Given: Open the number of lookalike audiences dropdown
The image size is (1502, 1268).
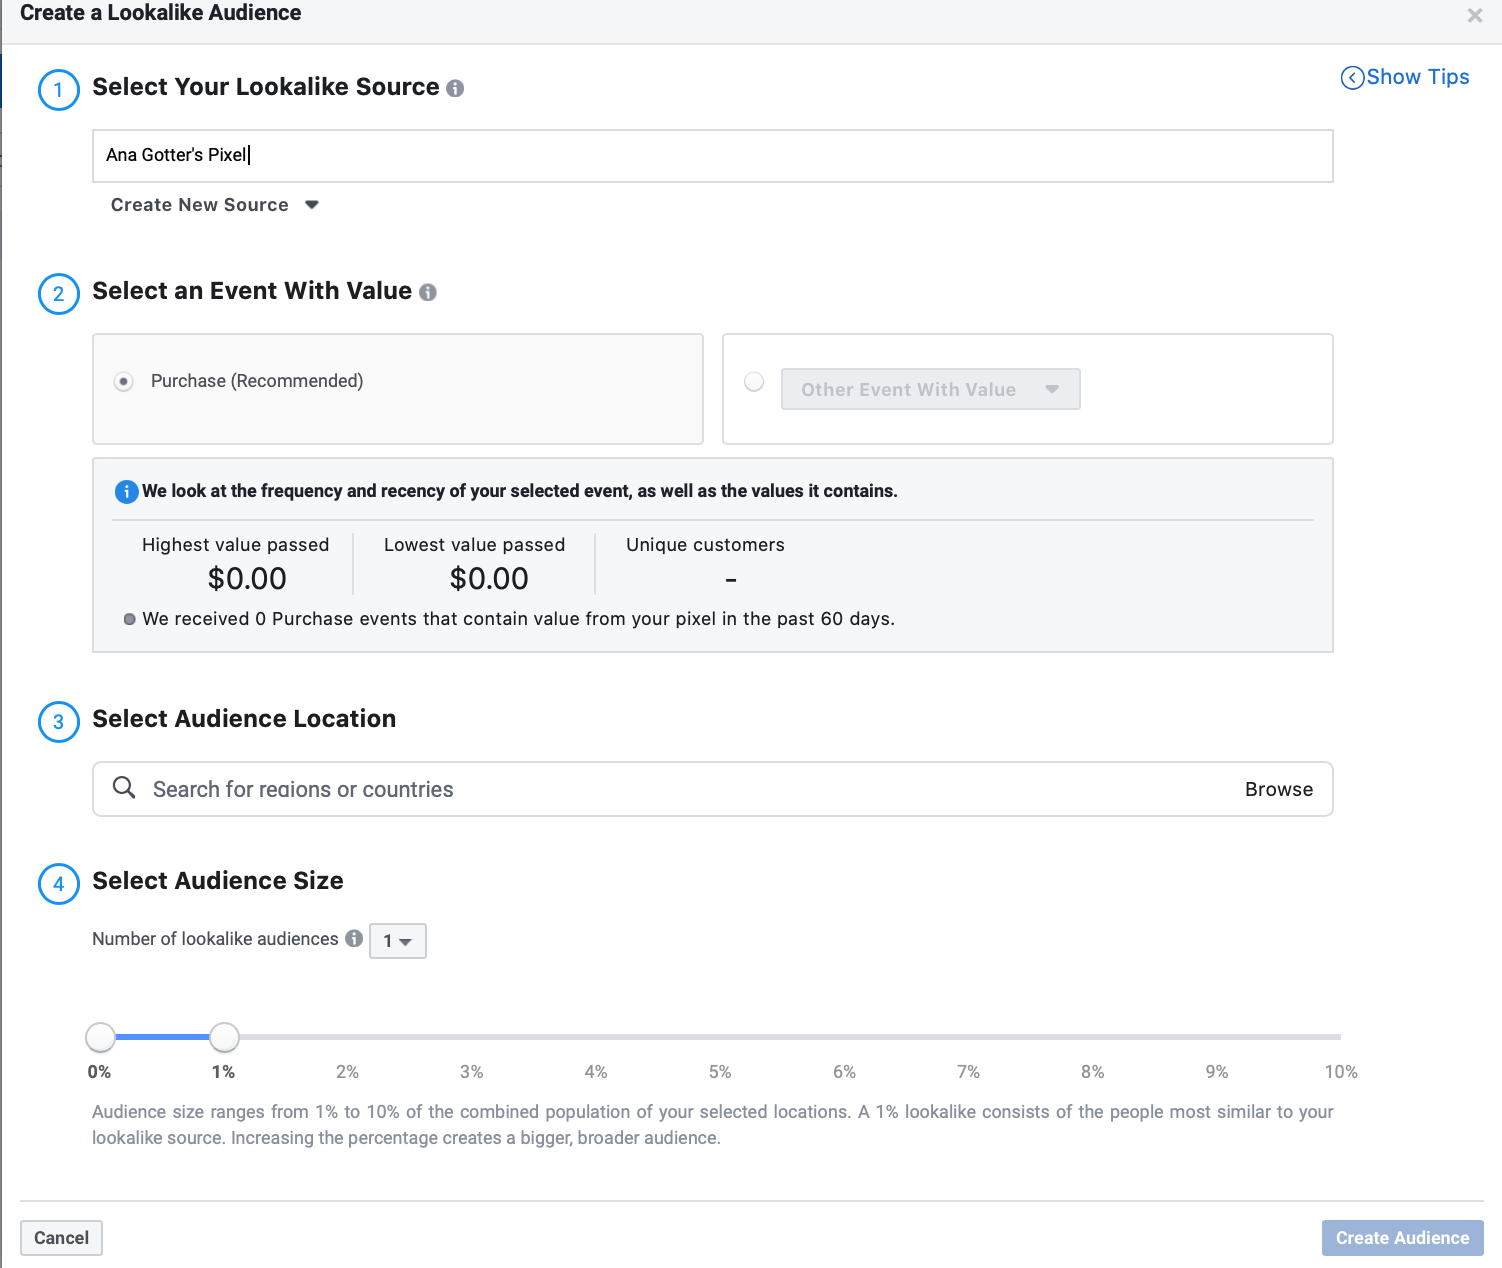Looking at the screenshot, I should [397, 941].
